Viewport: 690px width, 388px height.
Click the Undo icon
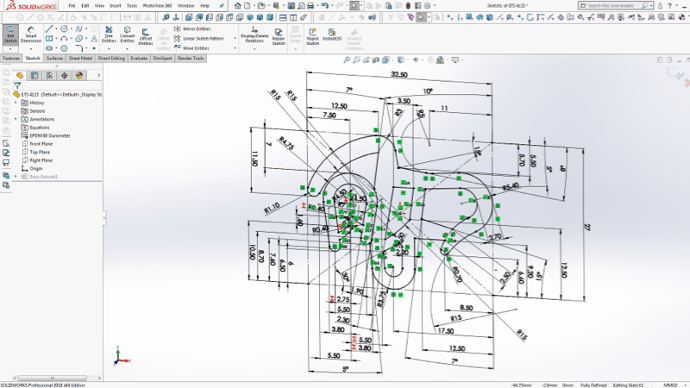pos(325,6)
